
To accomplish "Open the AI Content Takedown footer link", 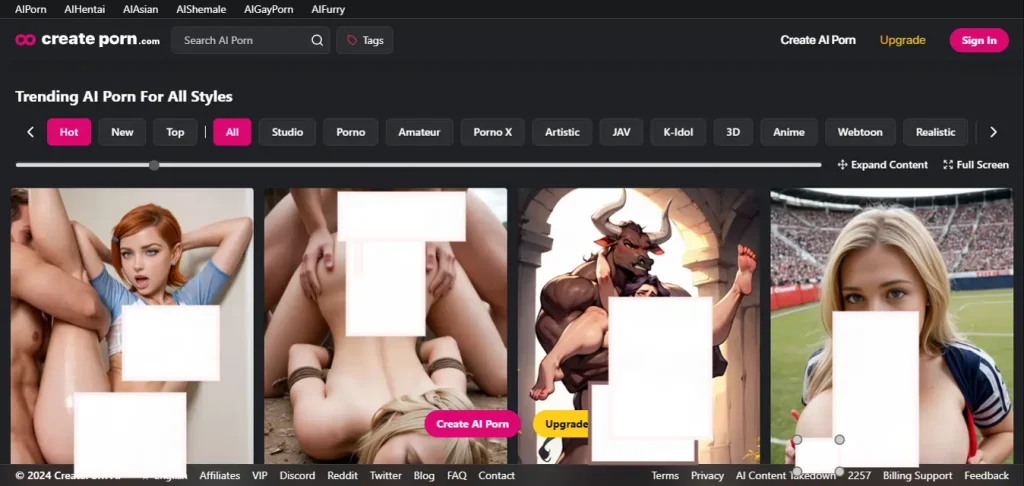I will click(x=786, y=476).
